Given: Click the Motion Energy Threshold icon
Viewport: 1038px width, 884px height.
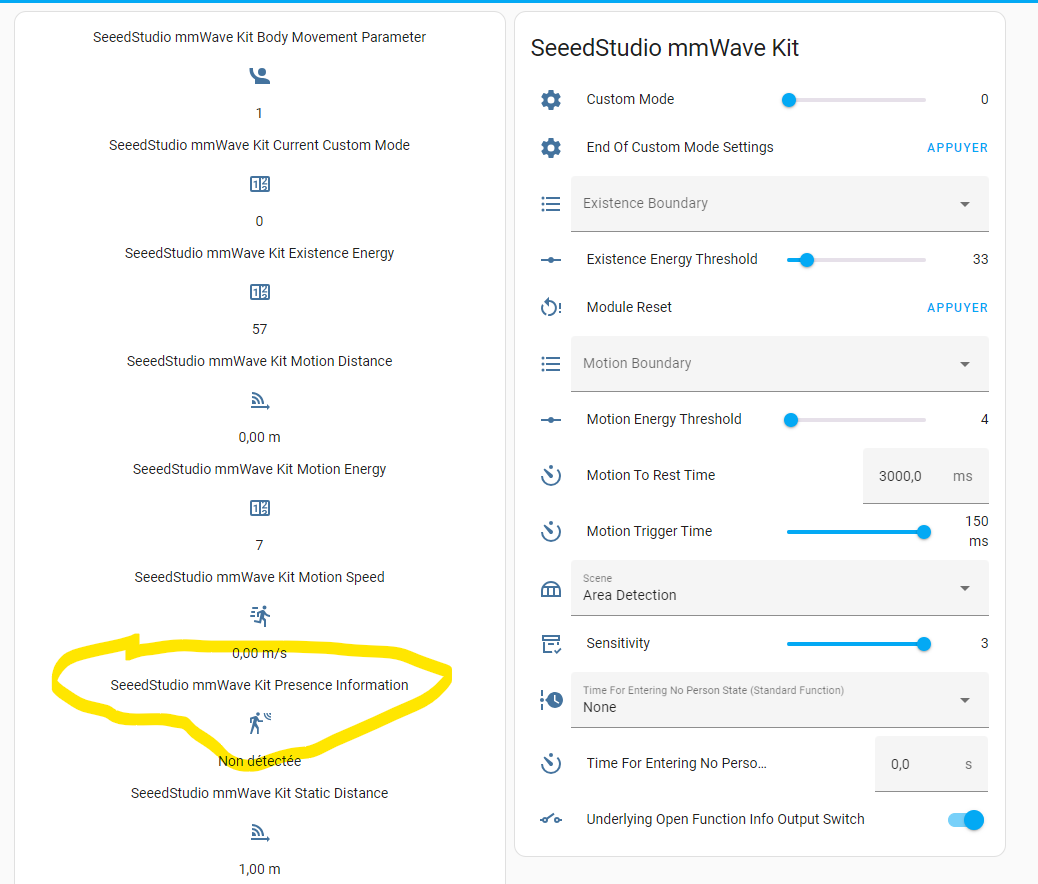Looking at the screenshot, I should [551, 420].
